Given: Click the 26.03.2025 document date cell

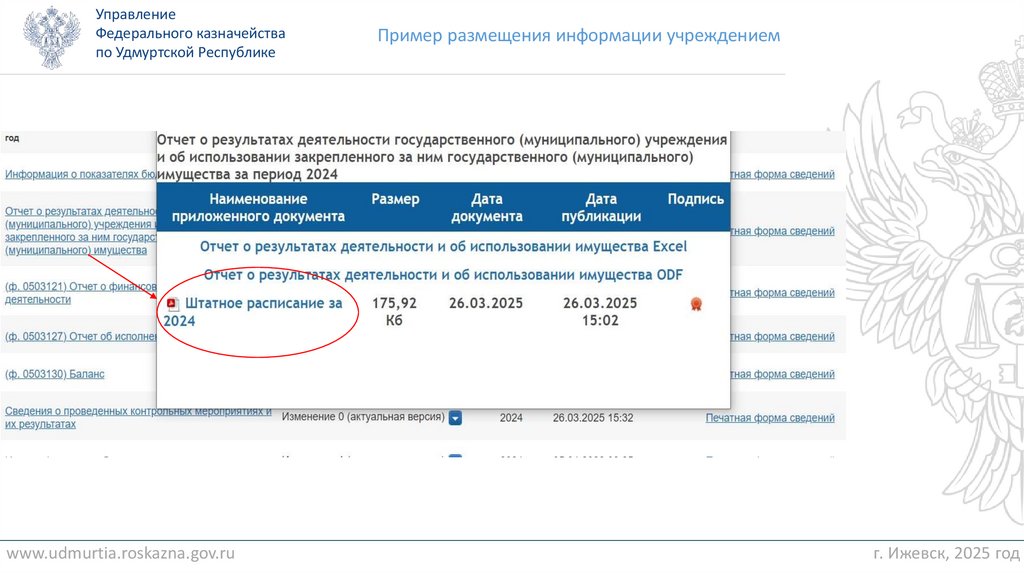Looking at the screenshot, I should 486,303.
